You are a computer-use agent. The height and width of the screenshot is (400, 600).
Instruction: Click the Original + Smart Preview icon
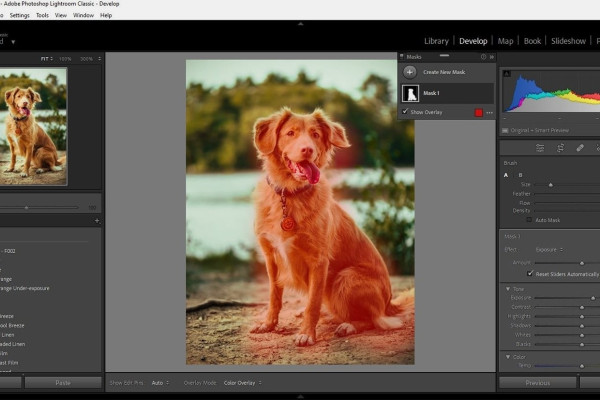505,131
